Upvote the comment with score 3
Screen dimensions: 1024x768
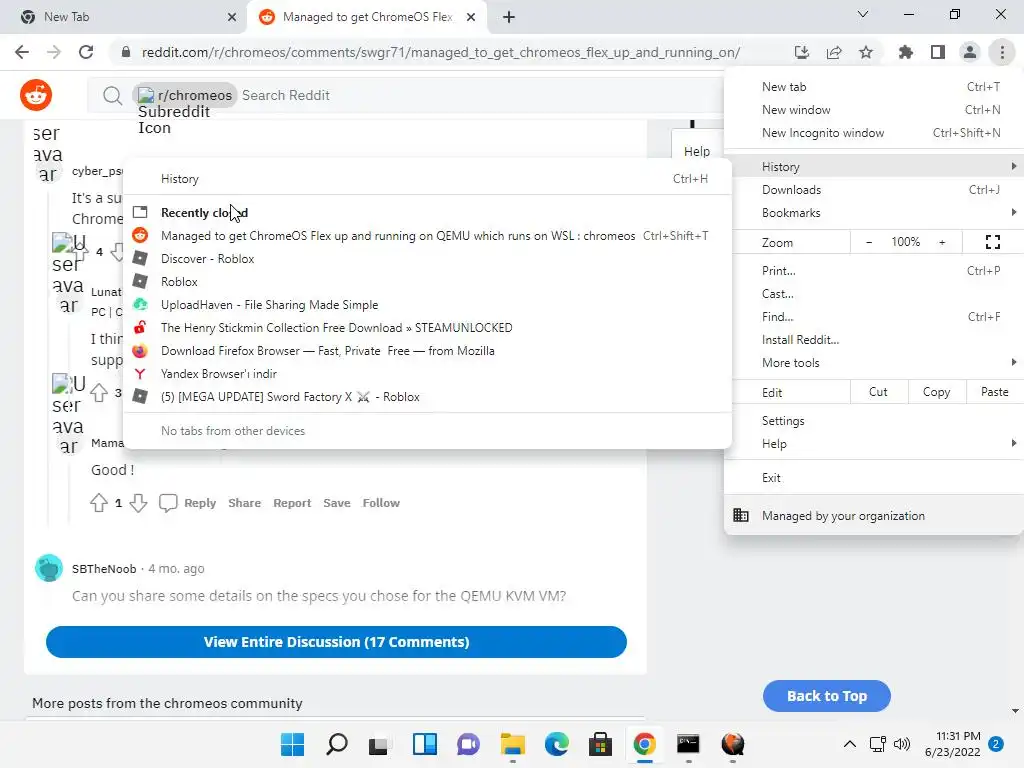(x=99, y=392)
